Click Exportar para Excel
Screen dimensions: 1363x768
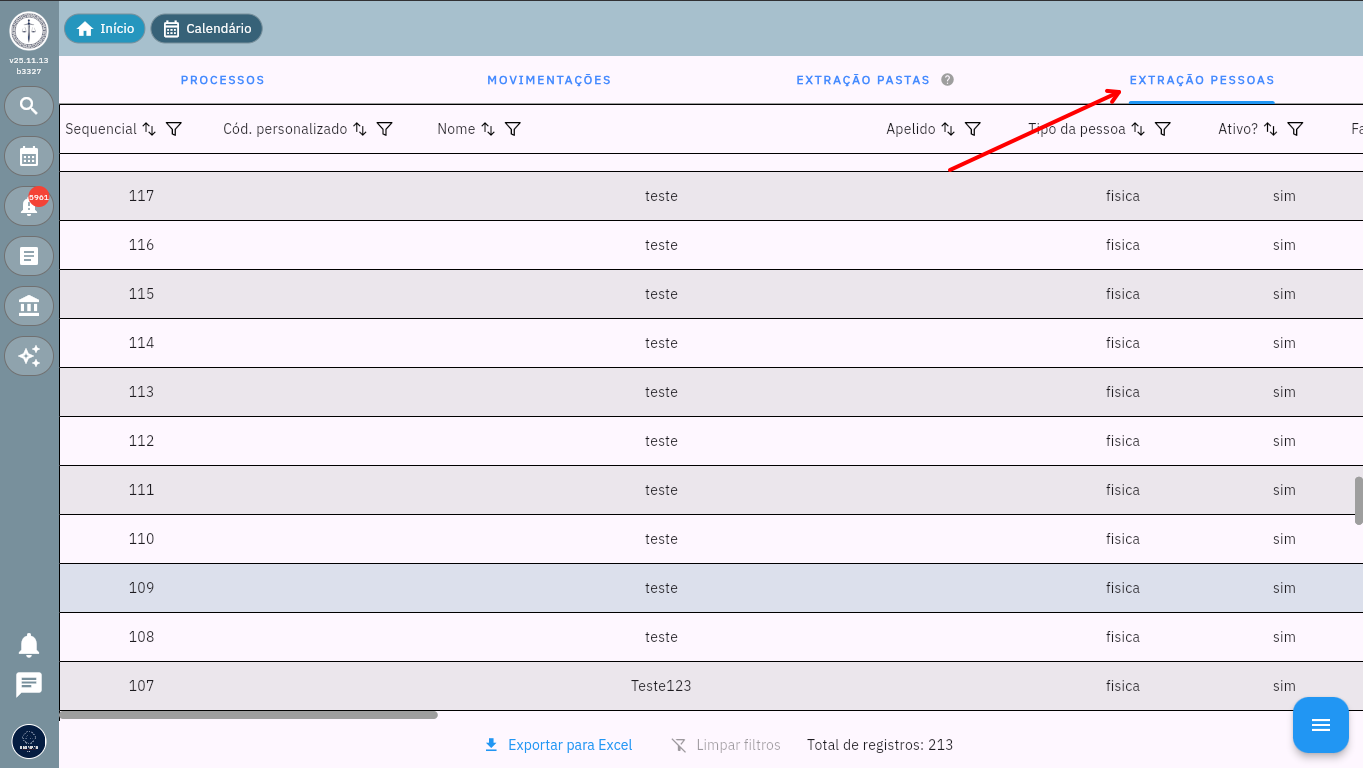click(559, 745)
